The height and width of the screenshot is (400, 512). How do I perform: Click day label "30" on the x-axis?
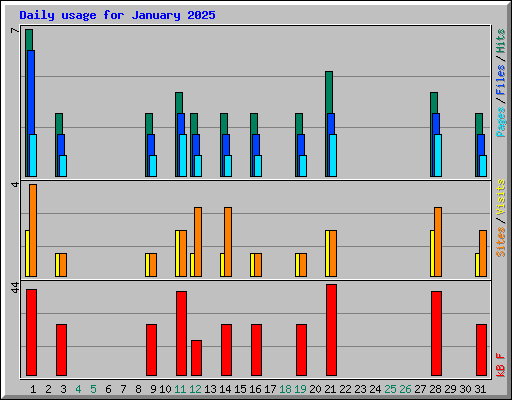465,389
